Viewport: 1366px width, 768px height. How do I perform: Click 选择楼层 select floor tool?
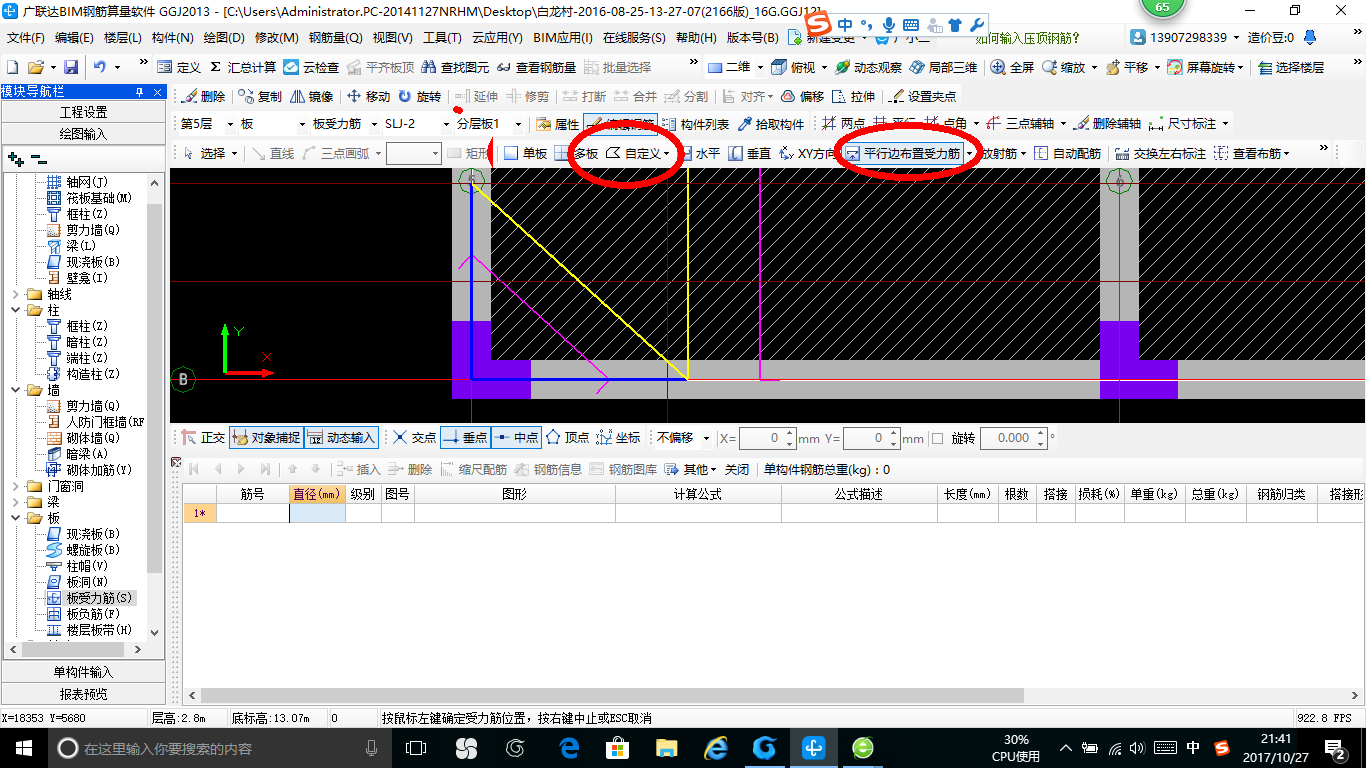tap(1291, 67)
